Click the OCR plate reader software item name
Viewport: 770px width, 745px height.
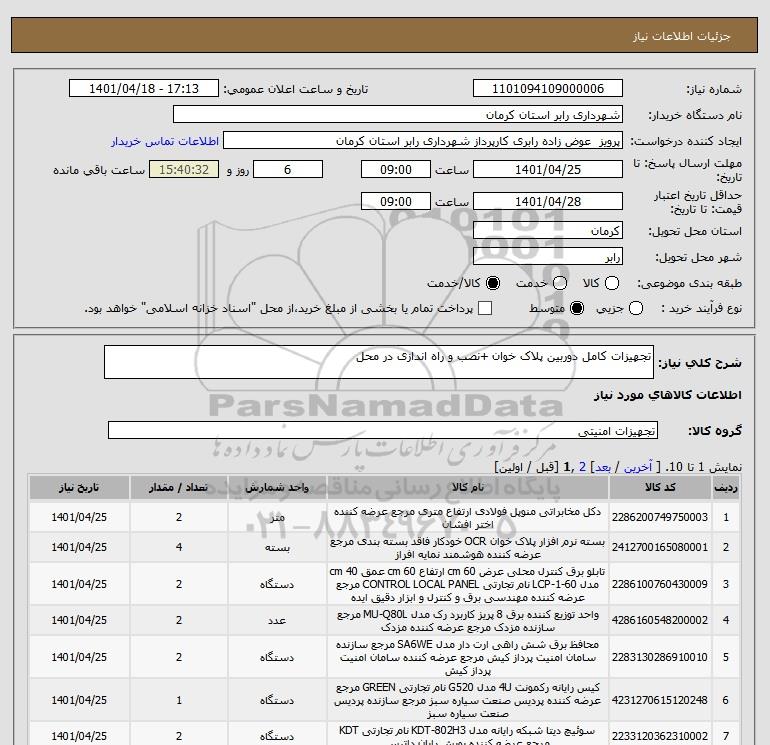(x=468, y=548)
